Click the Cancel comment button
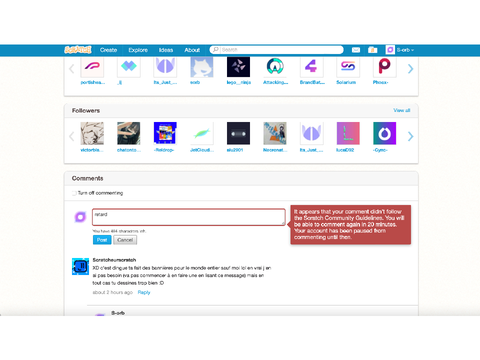Screen dimensions: 480x360 (125, 240)
